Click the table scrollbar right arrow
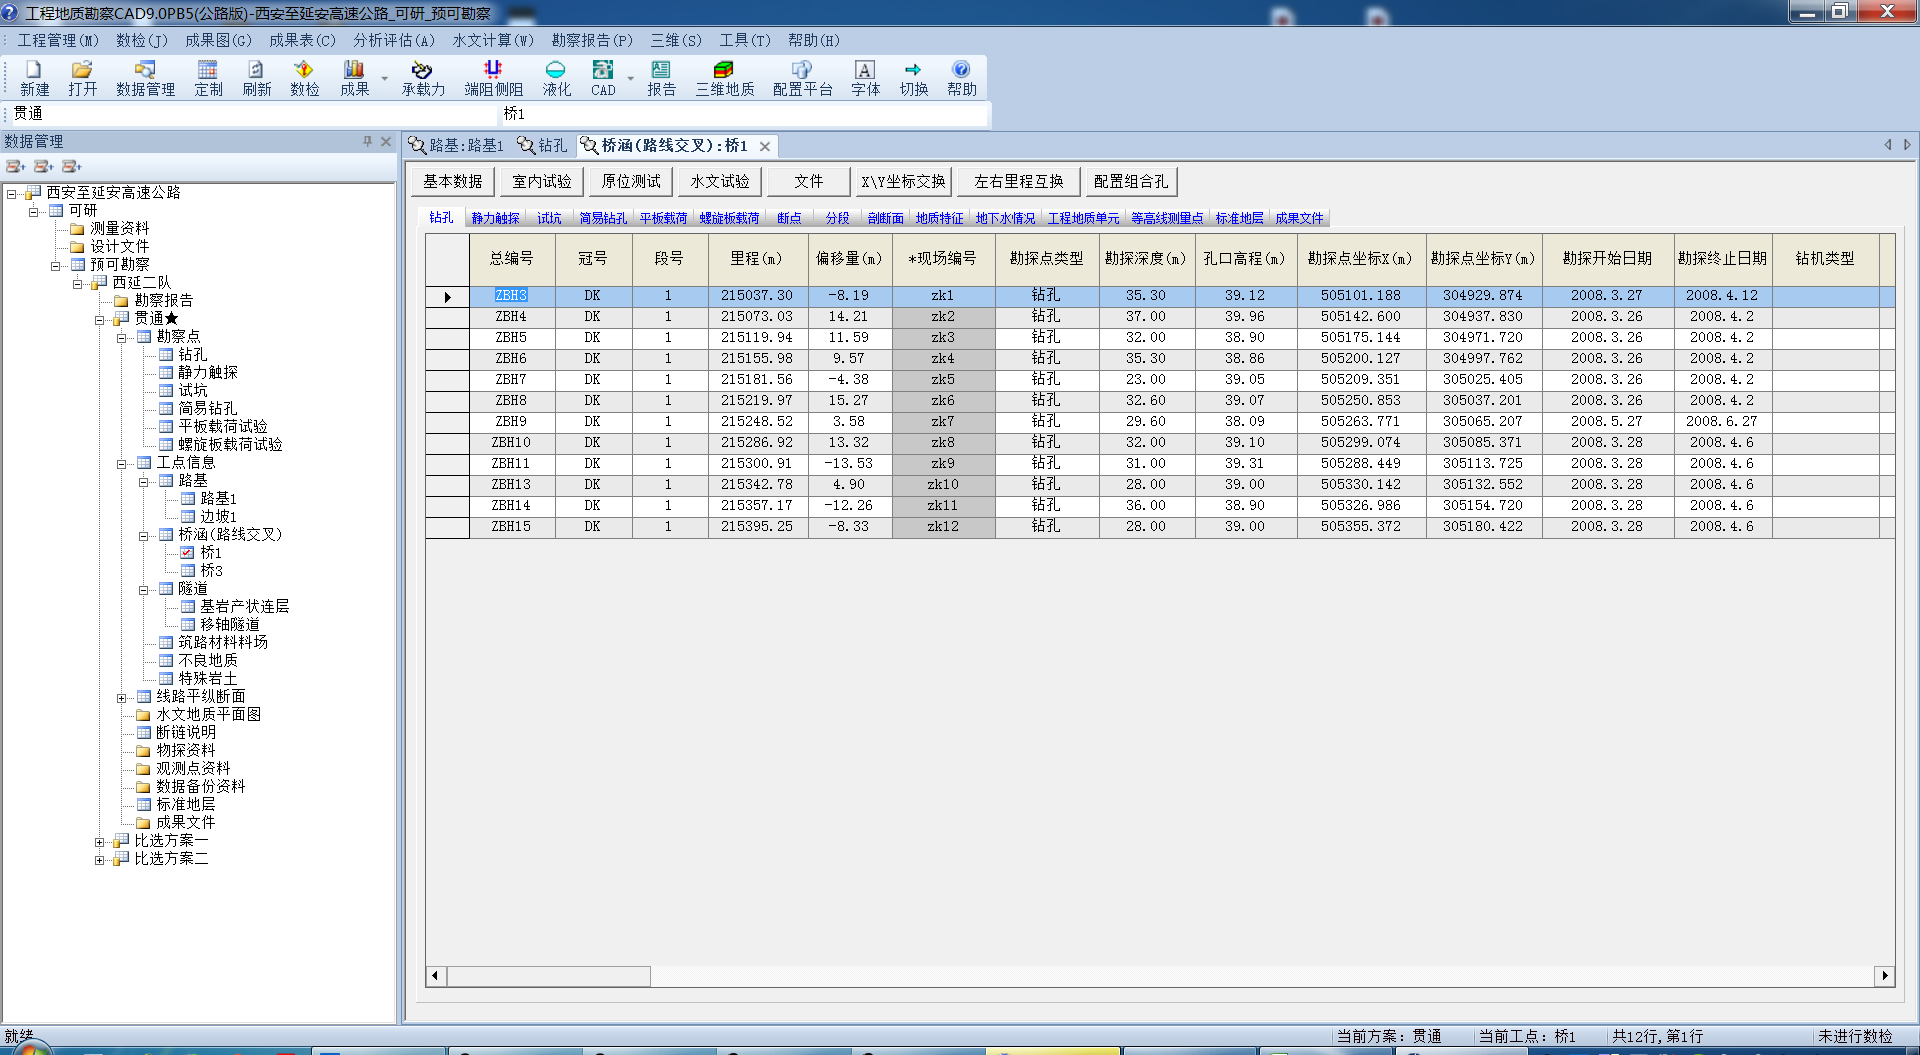The height and width of the screenshot is (1055, 1920). (1884, 976)
